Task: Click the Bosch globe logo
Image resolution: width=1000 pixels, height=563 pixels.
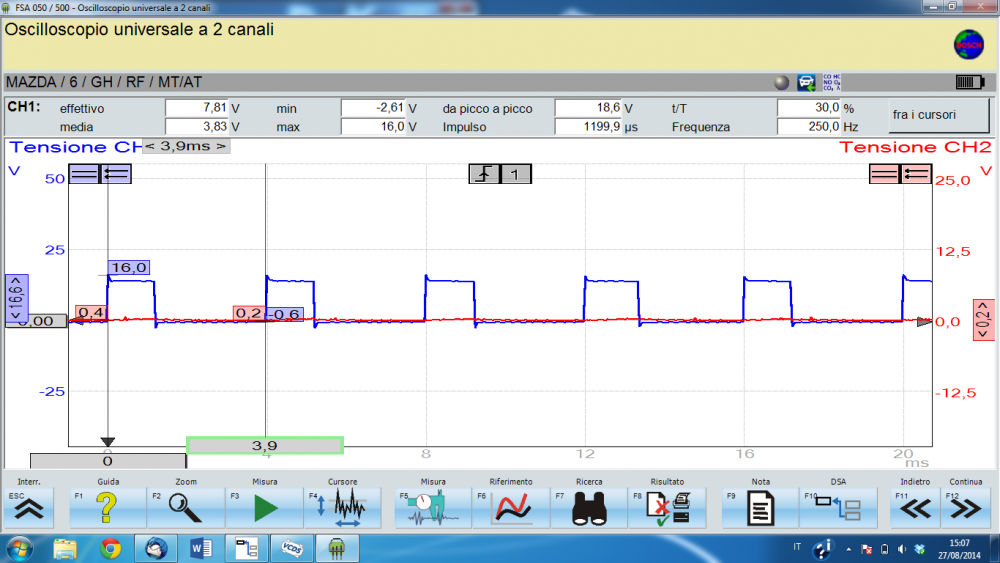Action: click(968, 45)
